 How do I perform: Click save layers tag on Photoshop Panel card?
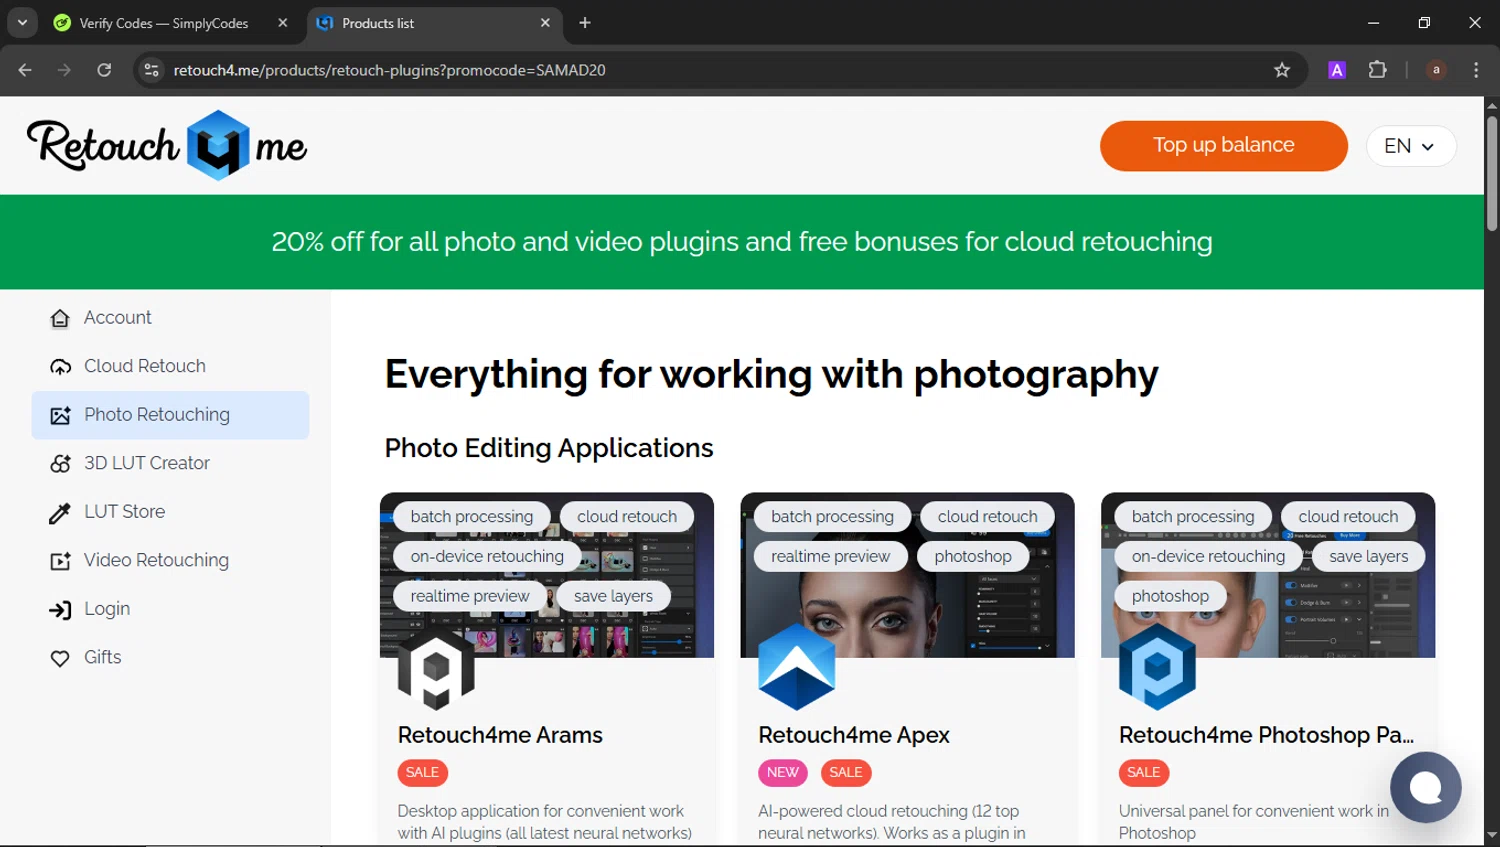pyautogui.click(x=1369, y=557)
